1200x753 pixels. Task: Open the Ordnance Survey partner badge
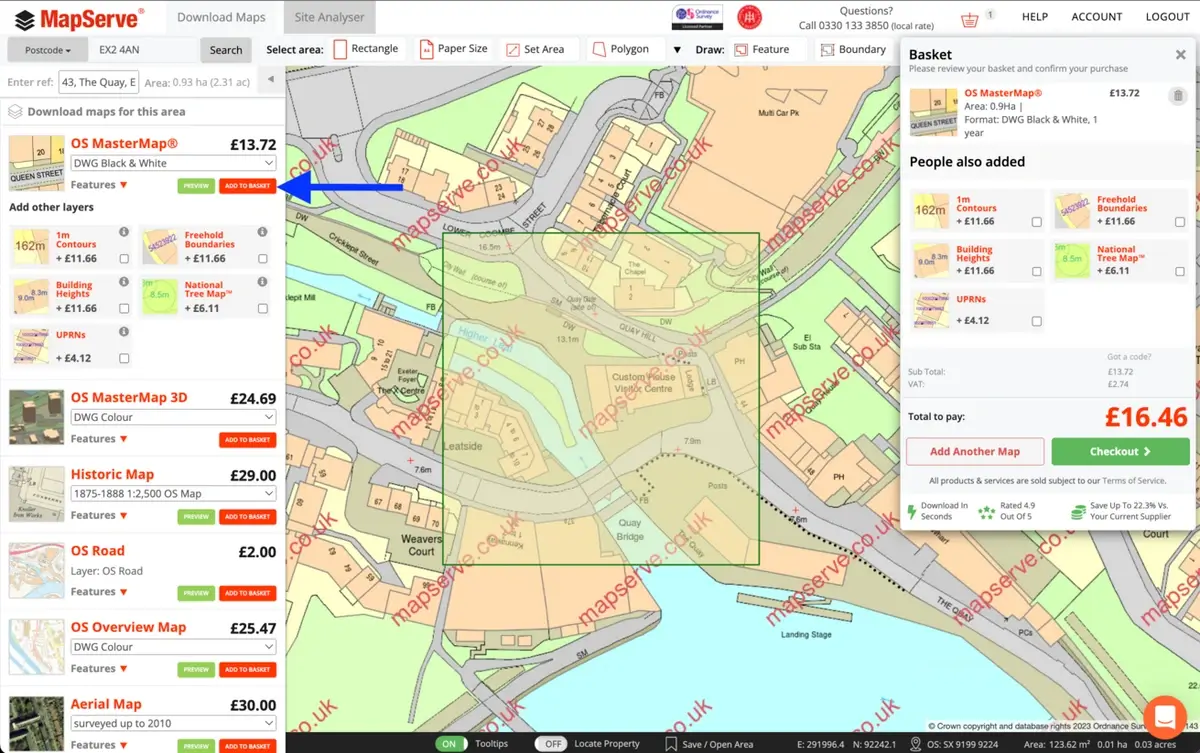coord(698,17)
